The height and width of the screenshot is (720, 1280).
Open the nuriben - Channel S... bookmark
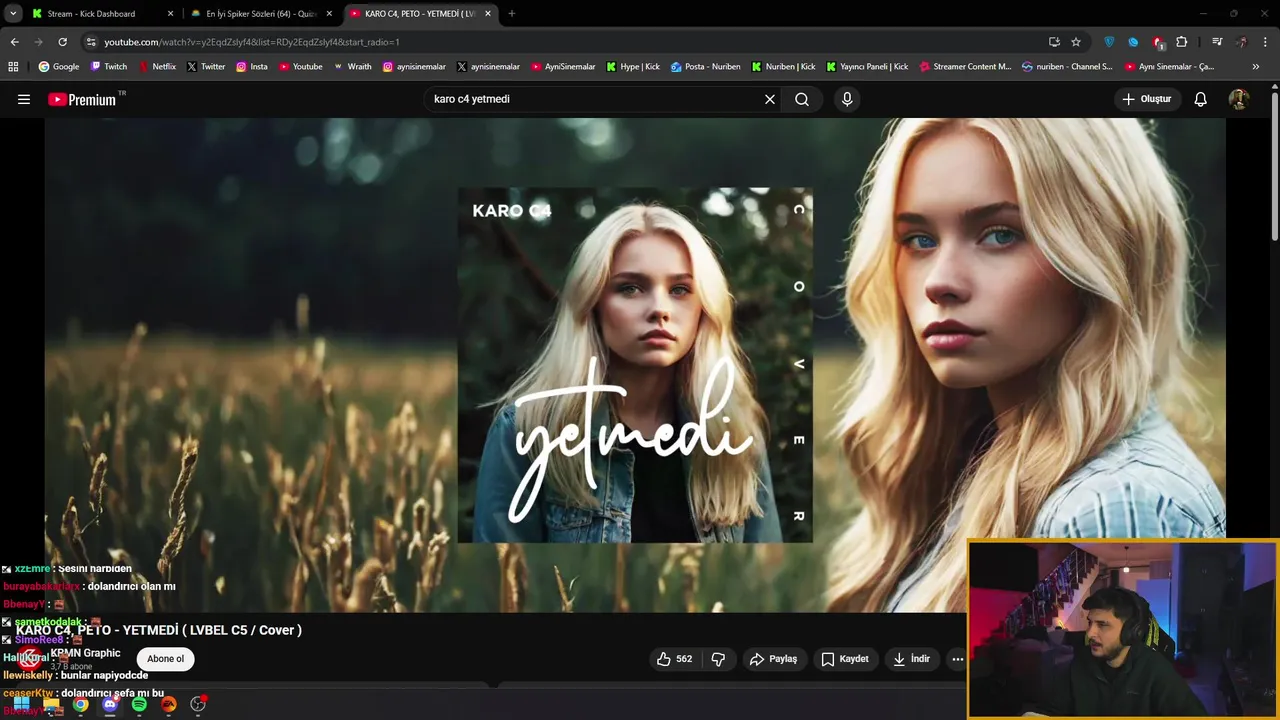pos(1067,67)
